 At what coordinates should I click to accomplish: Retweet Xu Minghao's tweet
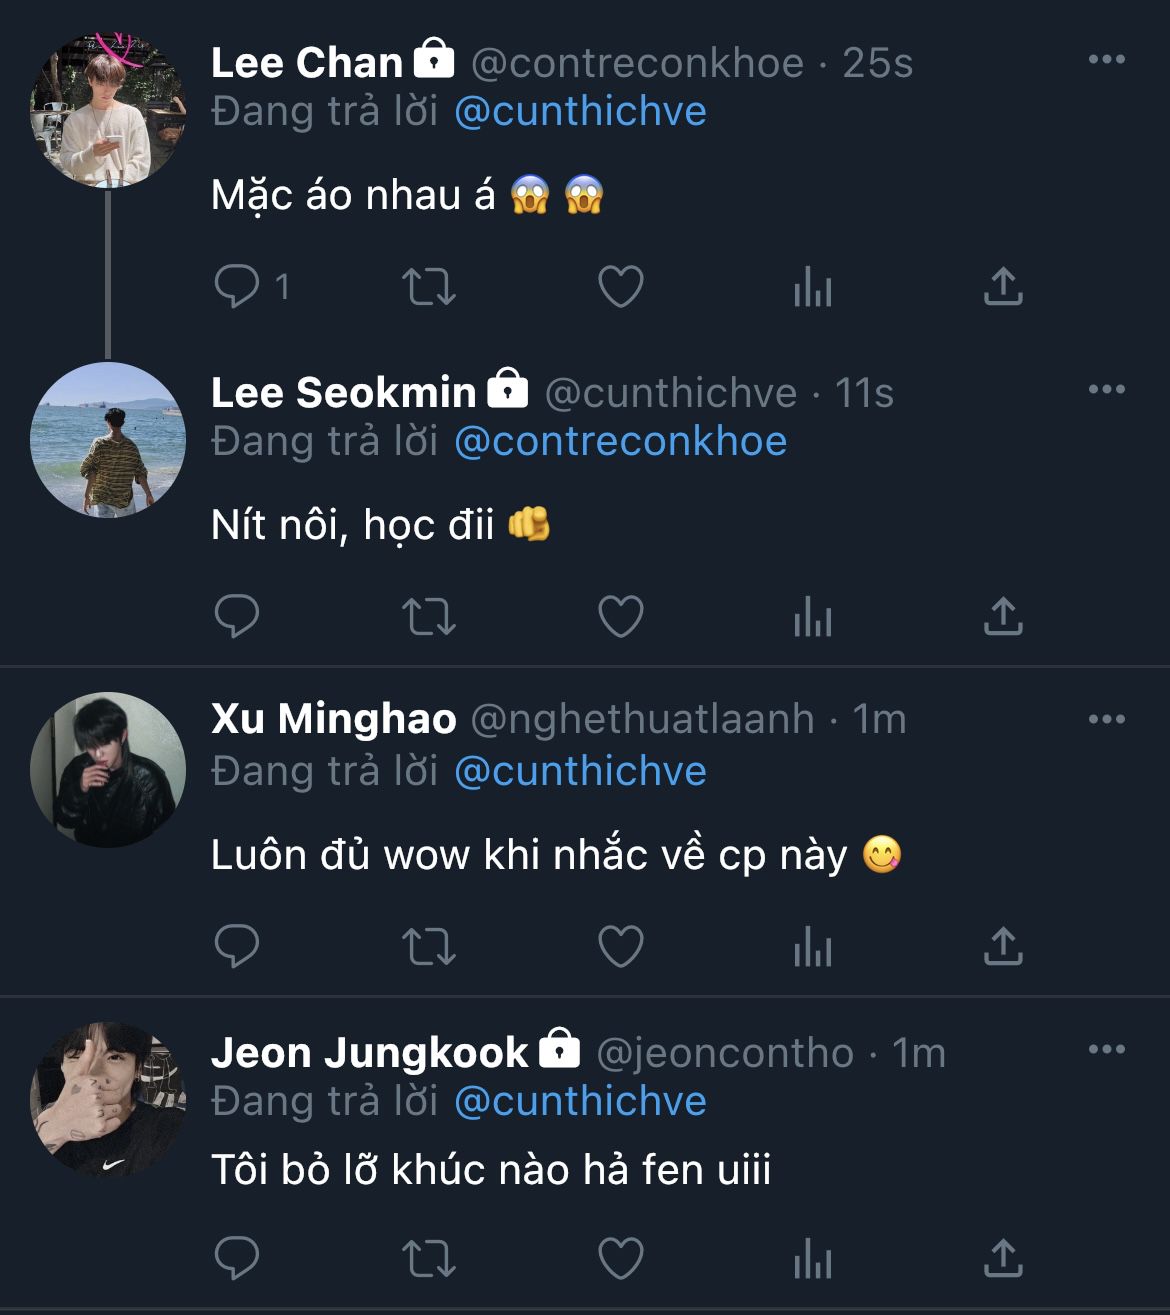point(429,946)
